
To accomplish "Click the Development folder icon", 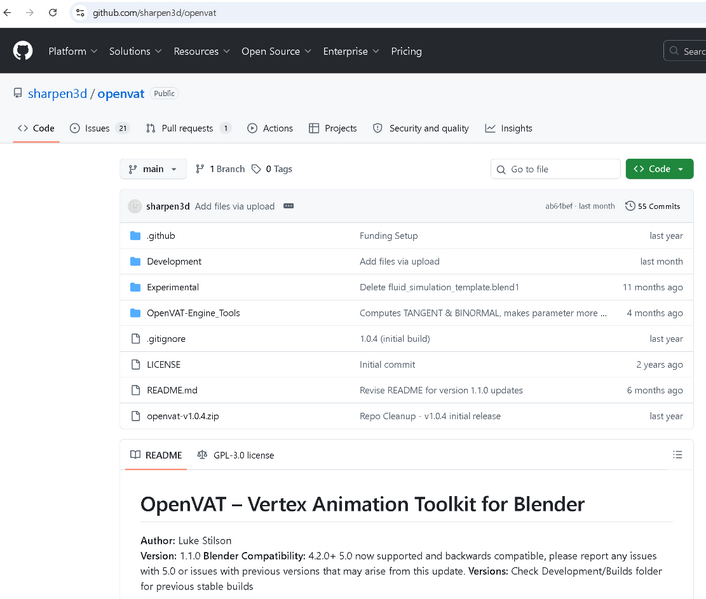I will pos(135,261).
